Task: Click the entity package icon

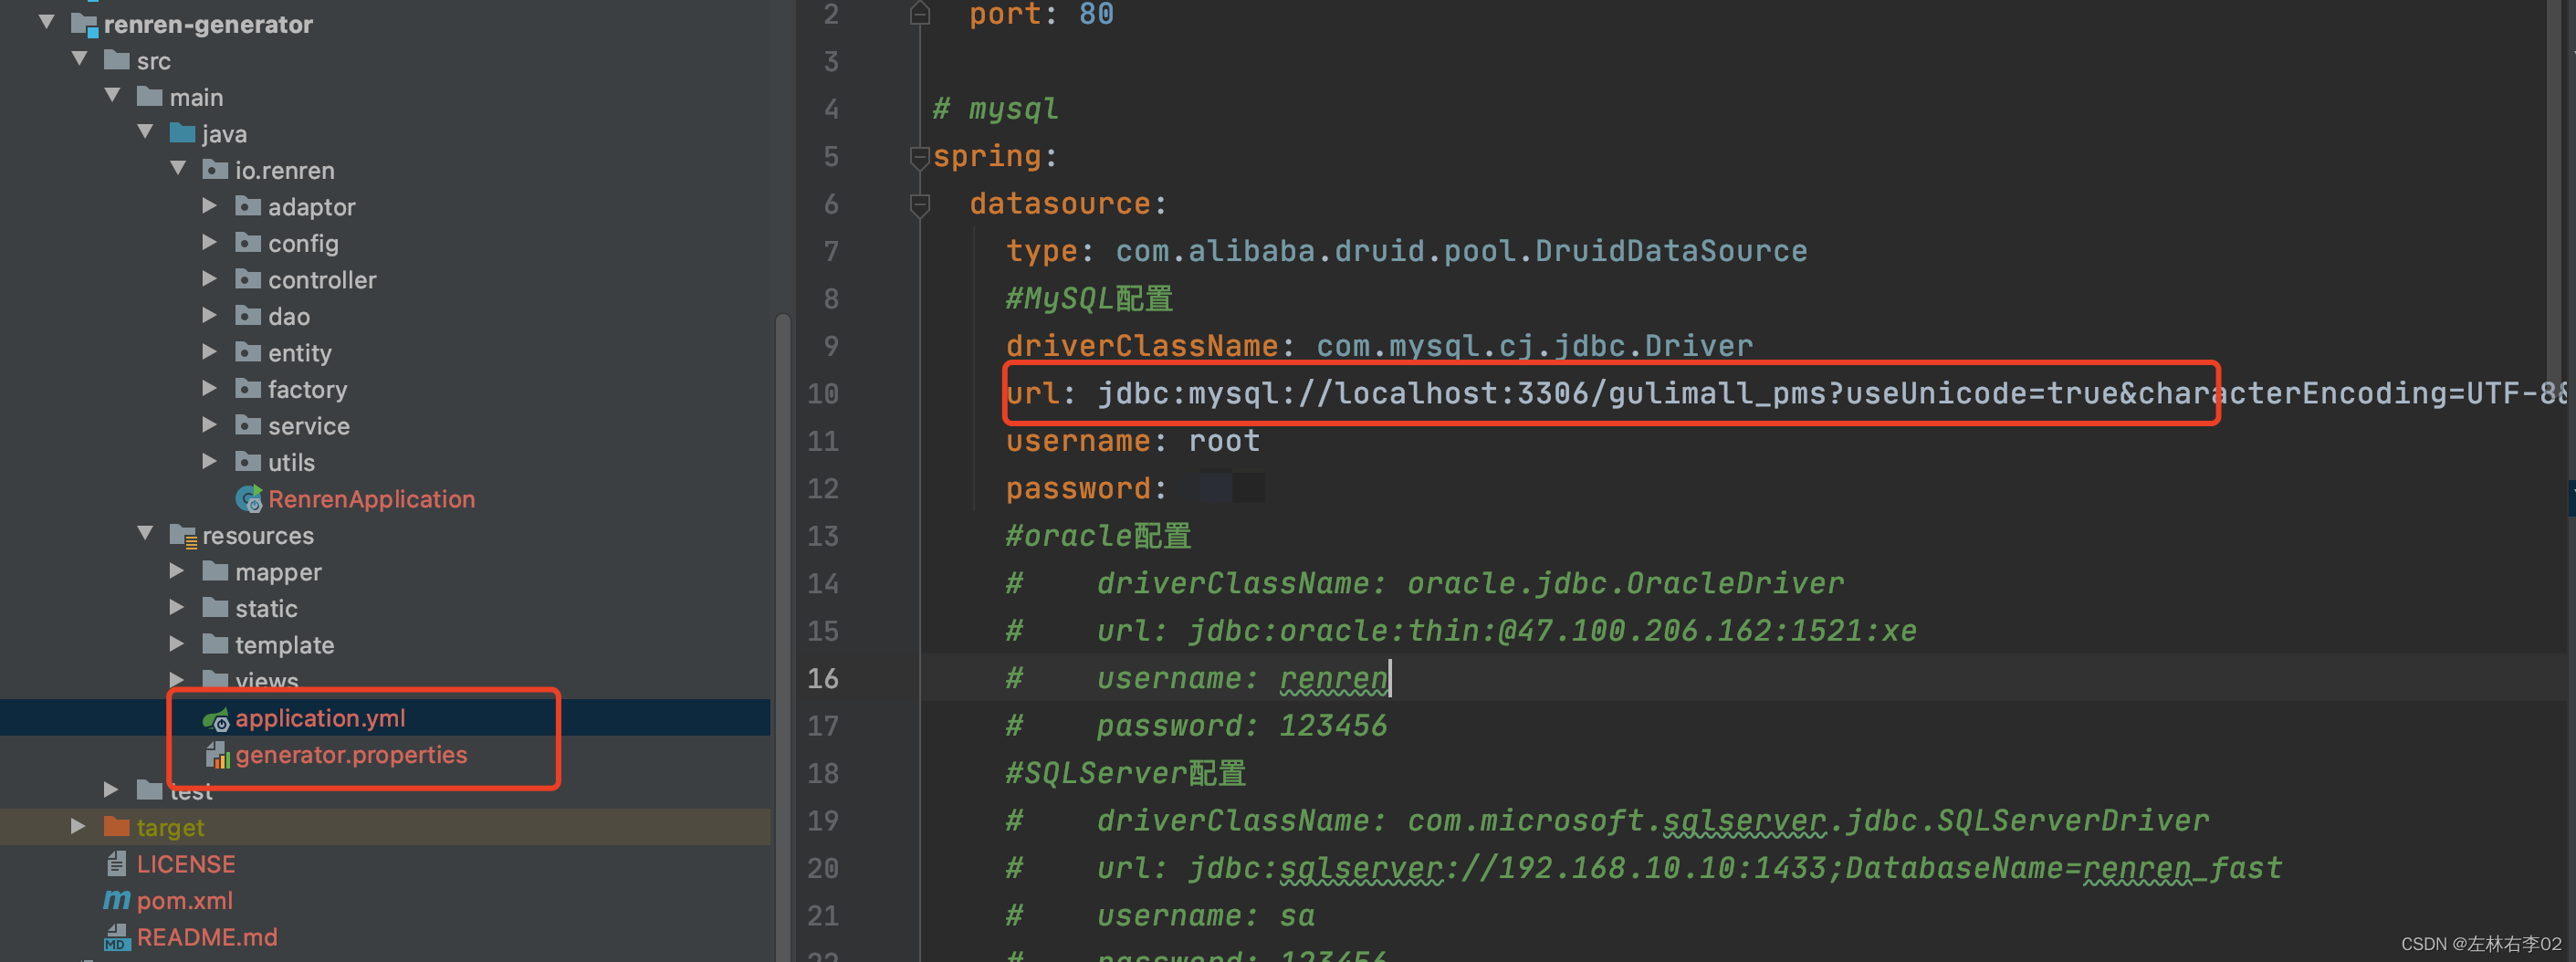Action: click(248, 352)
